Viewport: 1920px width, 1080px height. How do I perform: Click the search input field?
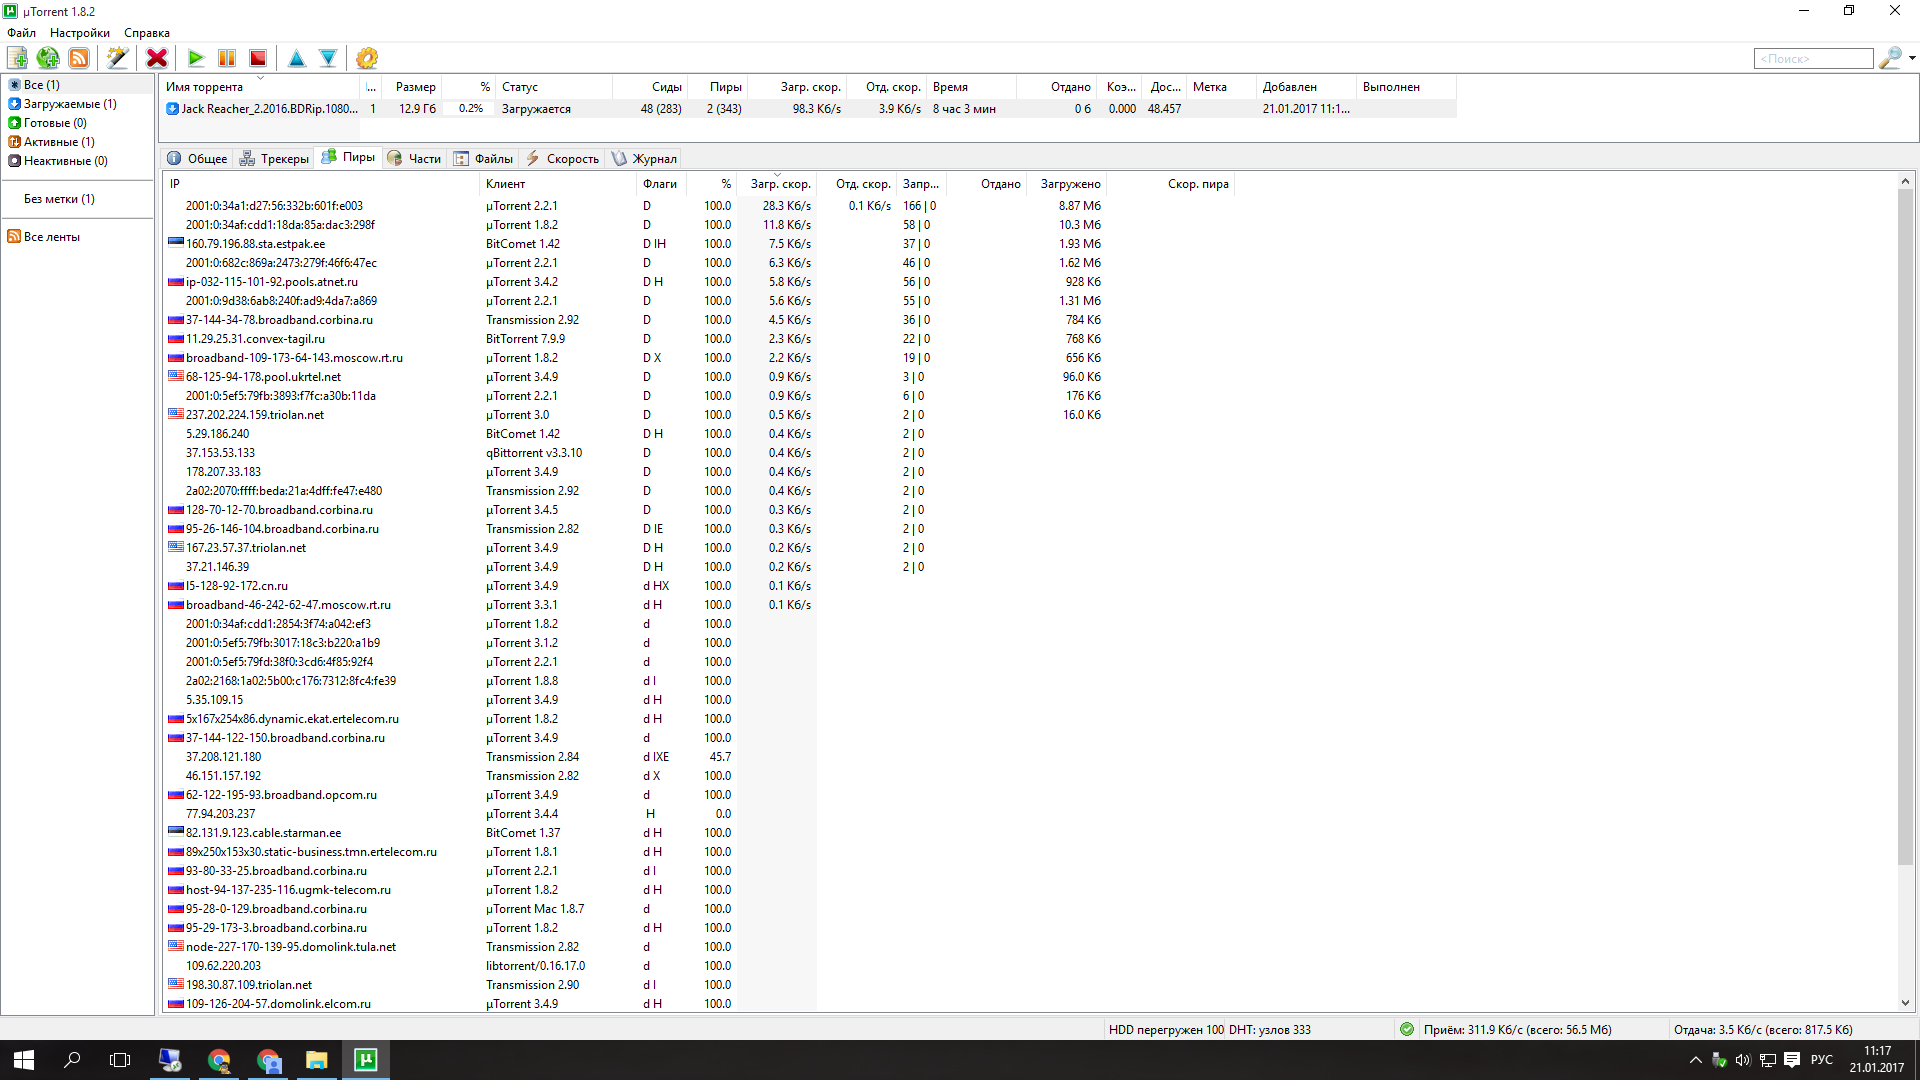1813,59
